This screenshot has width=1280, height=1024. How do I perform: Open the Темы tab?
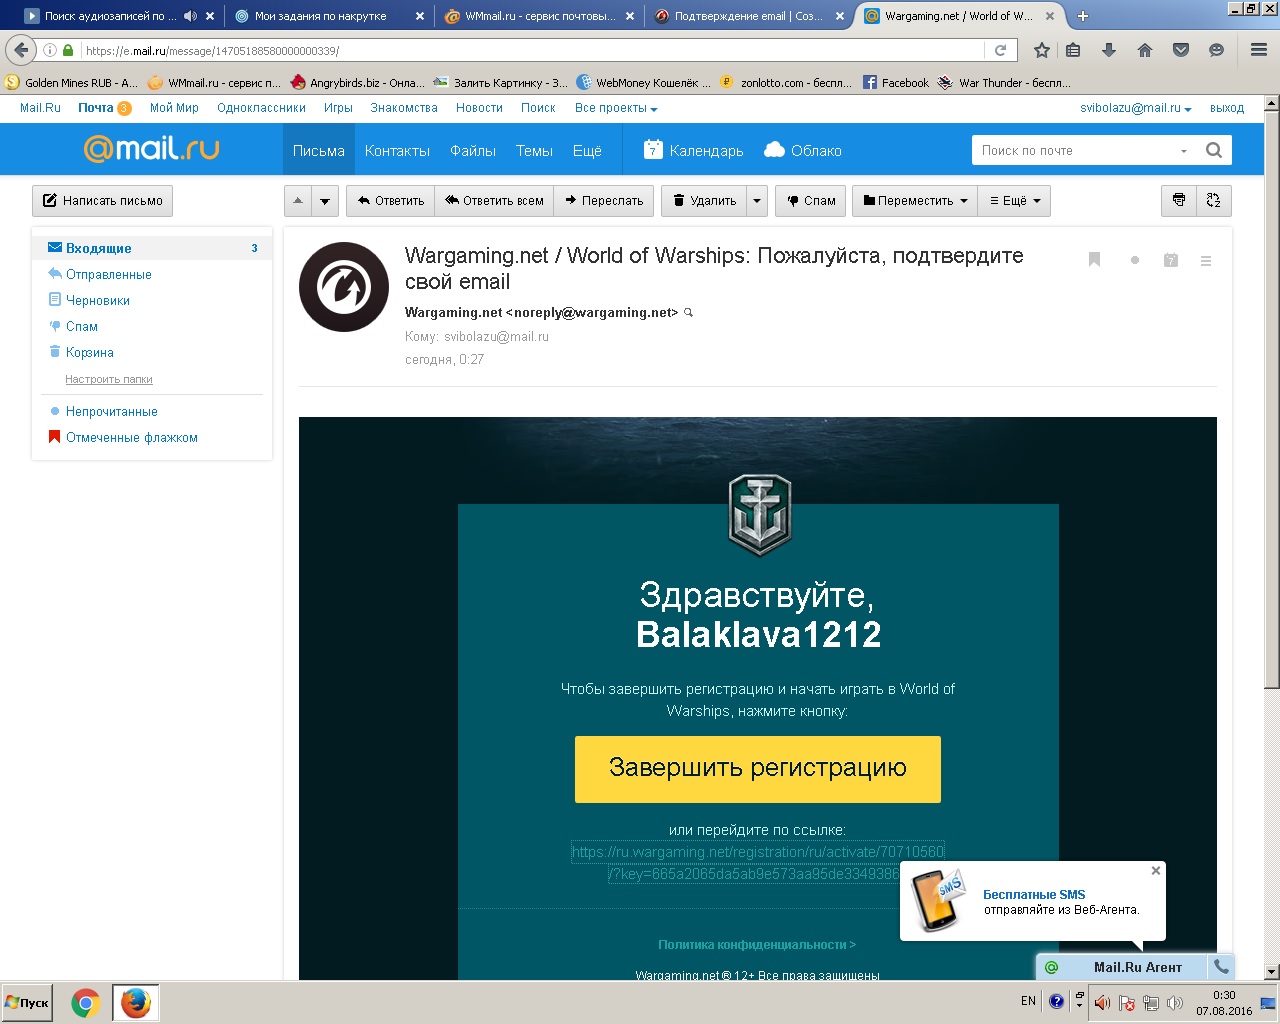point(534,150)
